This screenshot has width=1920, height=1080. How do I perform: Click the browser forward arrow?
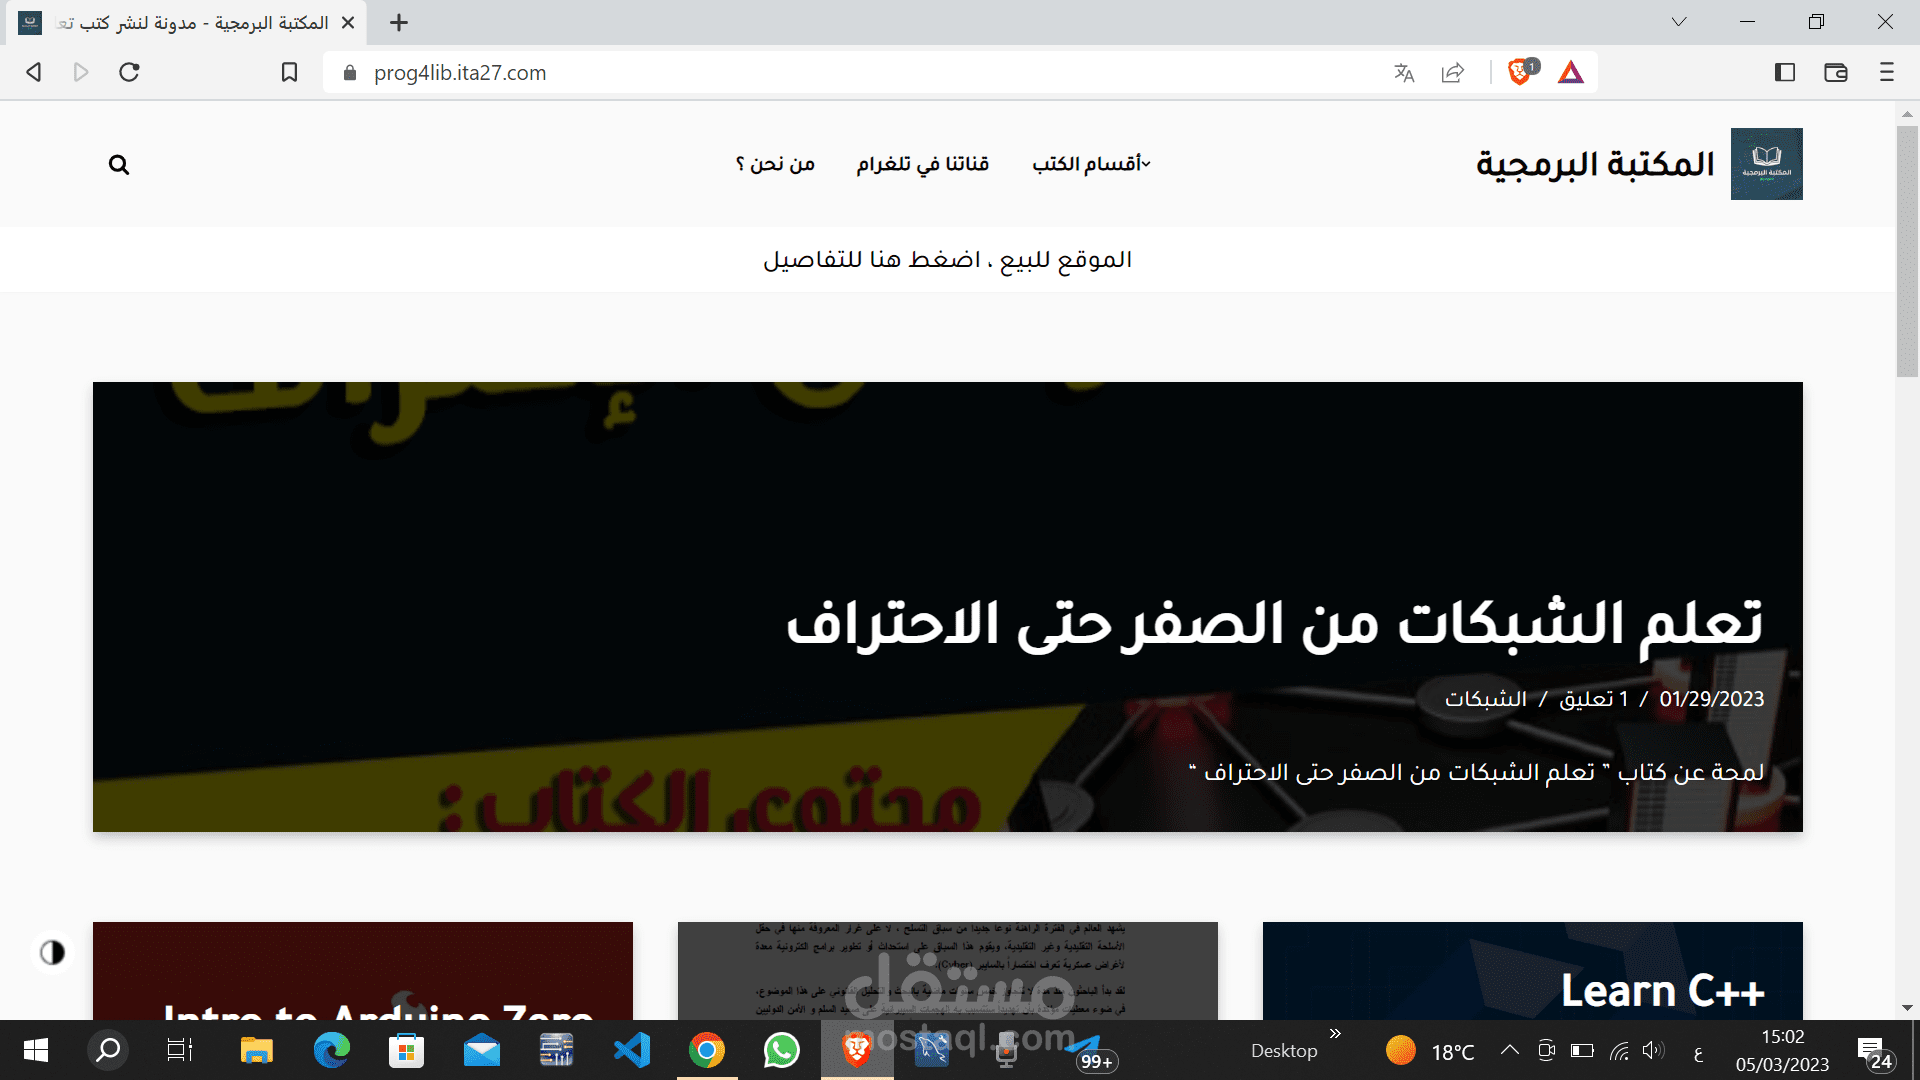point(81,72)
